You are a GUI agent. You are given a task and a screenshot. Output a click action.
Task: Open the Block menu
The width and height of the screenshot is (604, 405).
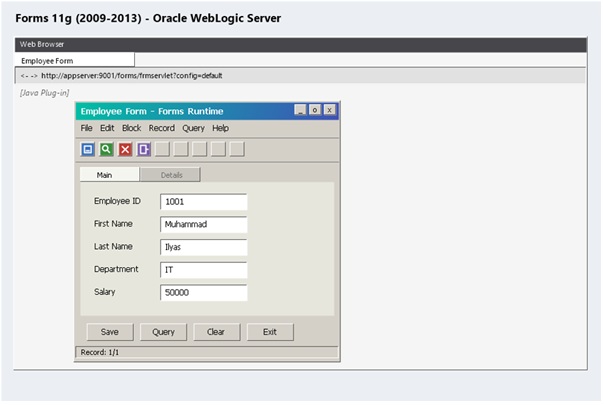pyautogui.click(x=132, y=128)
